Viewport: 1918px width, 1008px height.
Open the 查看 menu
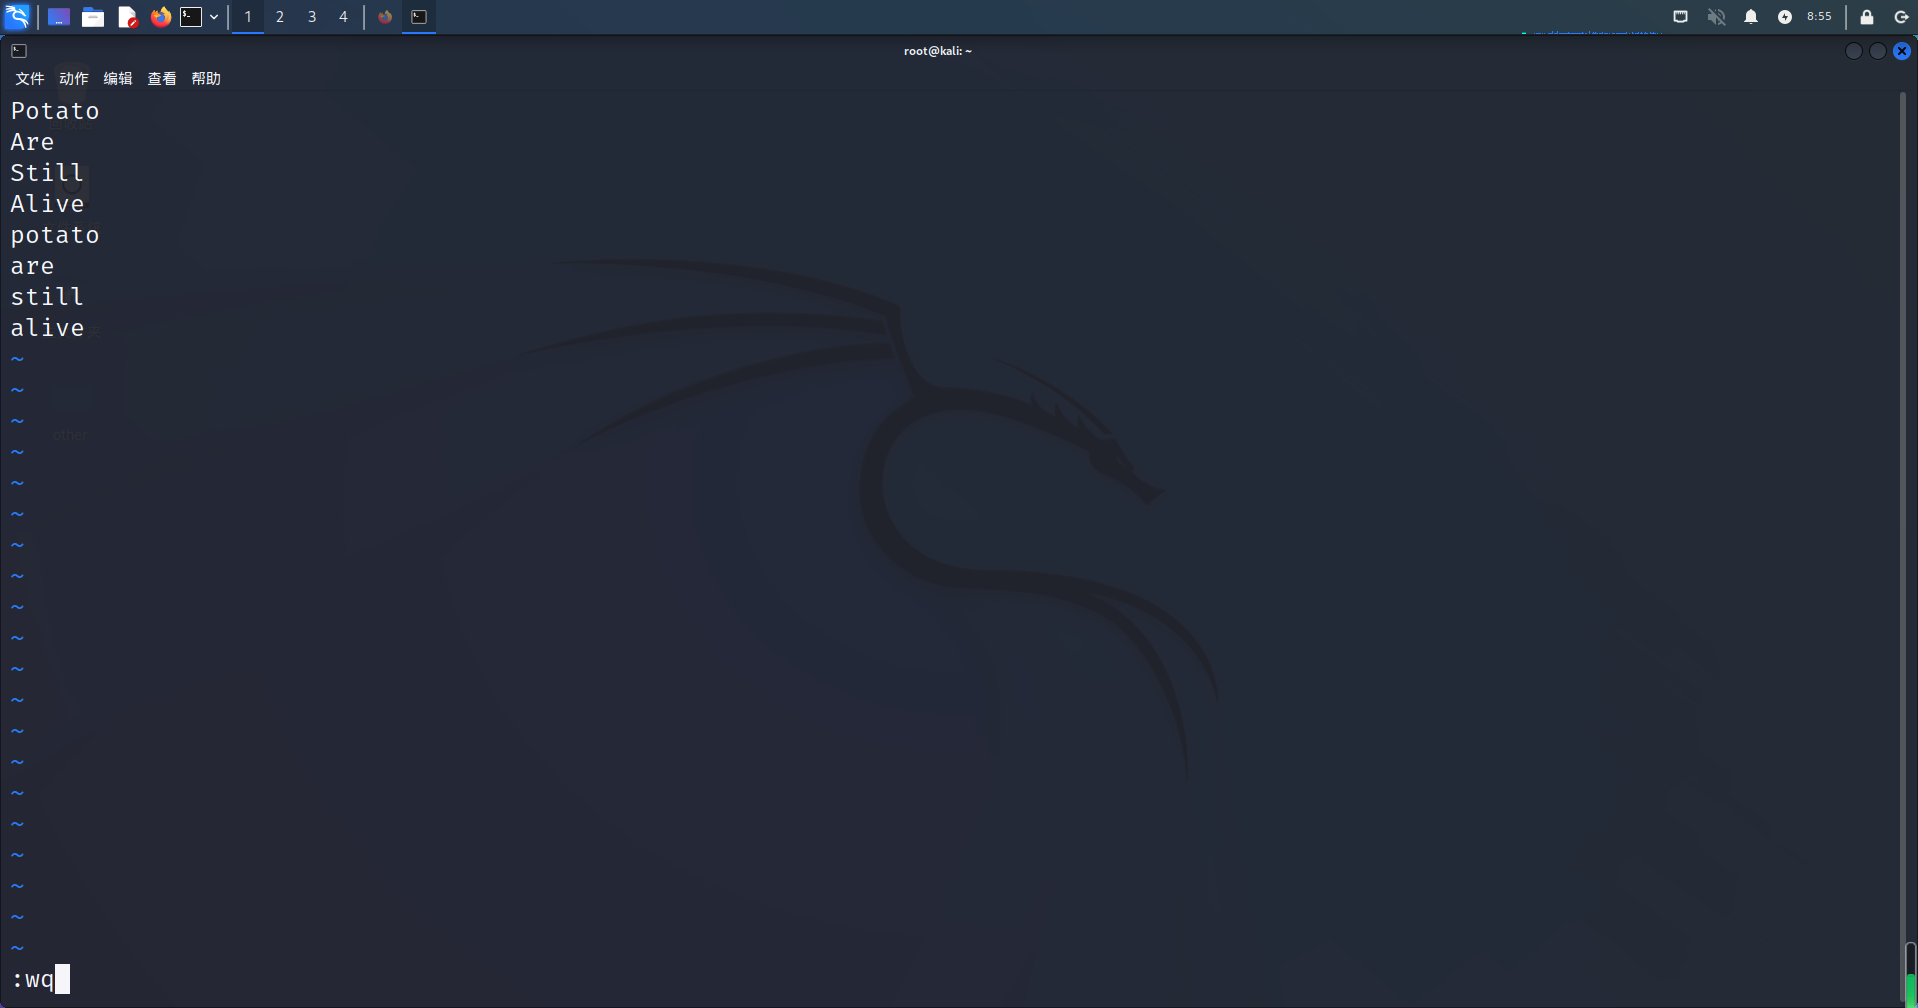click(162, 79)
